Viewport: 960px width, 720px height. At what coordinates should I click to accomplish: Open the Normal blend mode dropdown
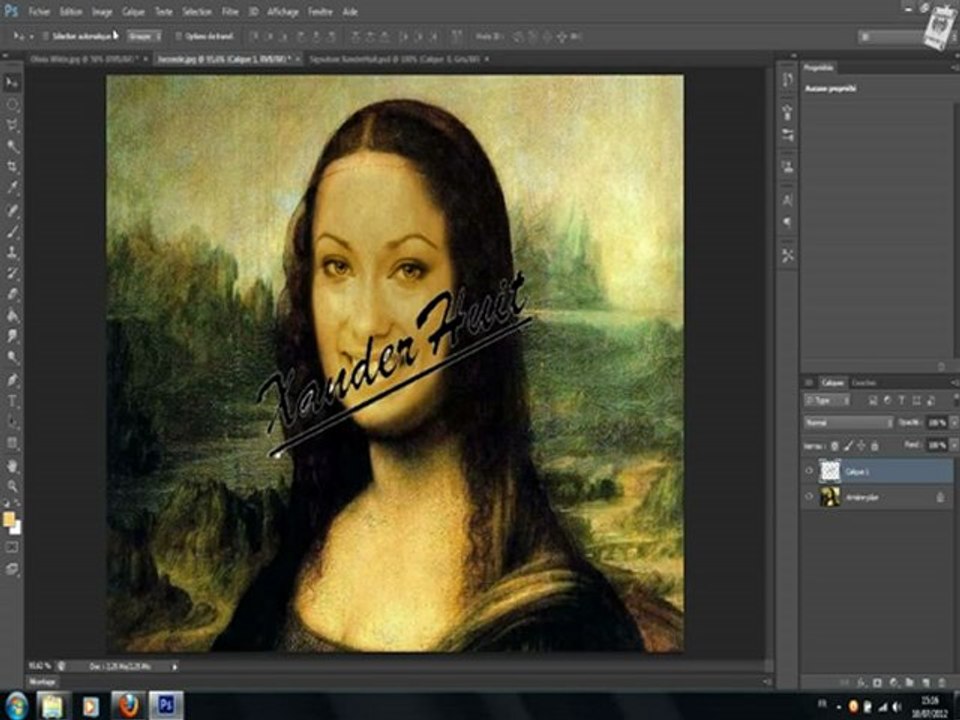pos(849,422)
